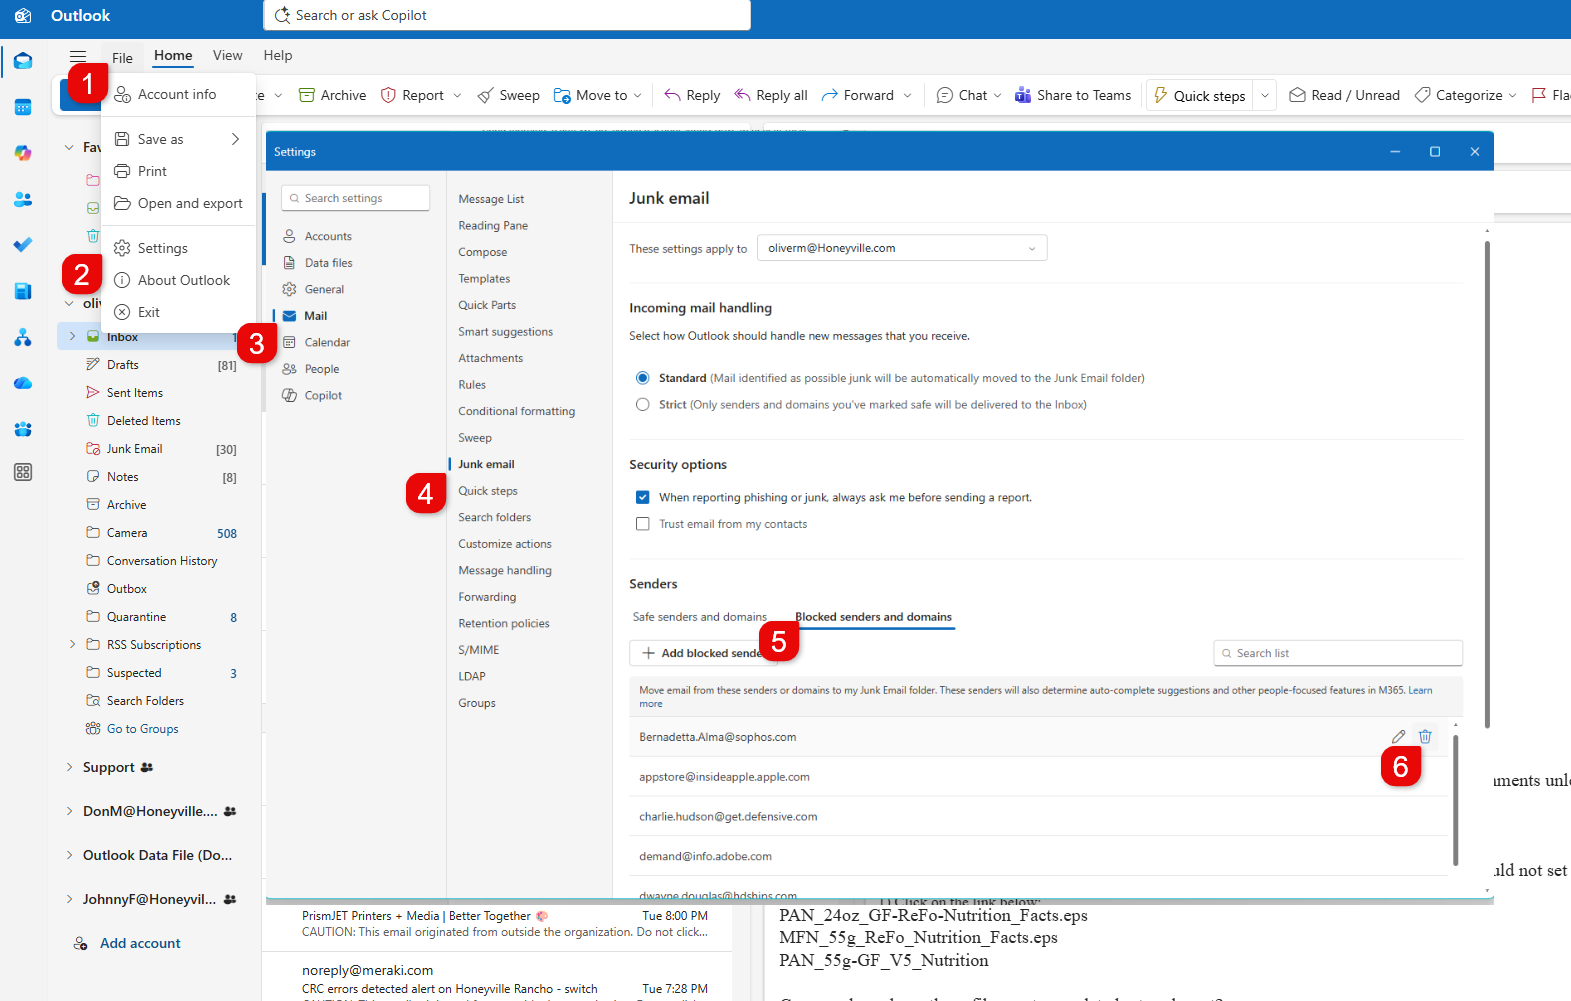Click the Search list field
Viewport: 1571px width, 1001px height.
pos(1338,653)
